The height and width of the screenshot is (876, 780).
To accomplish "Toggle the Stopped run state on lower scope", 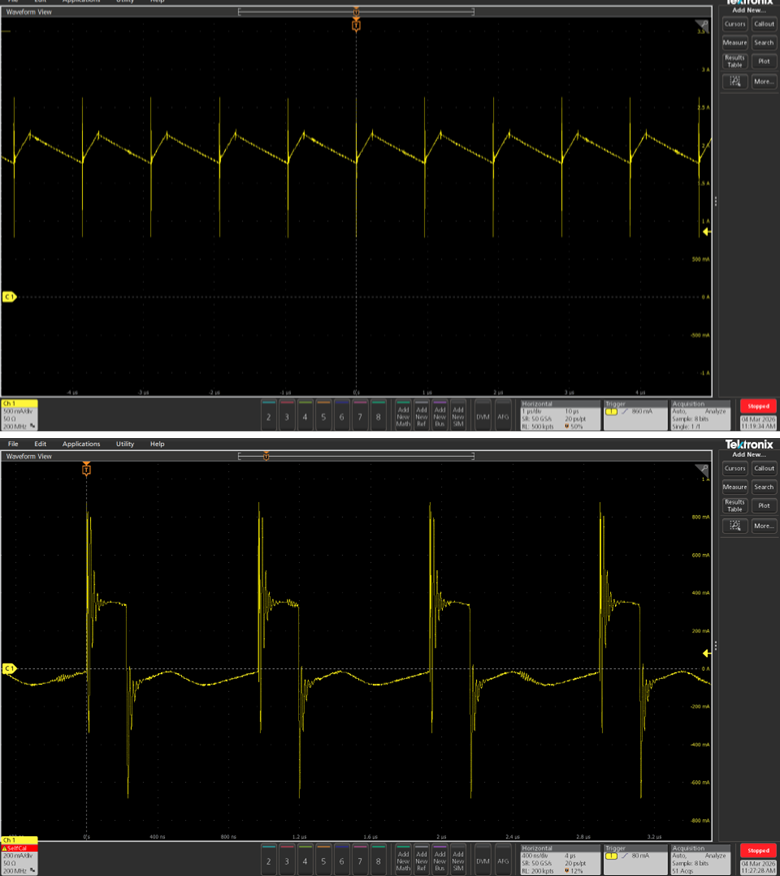I will pos(758,850).
